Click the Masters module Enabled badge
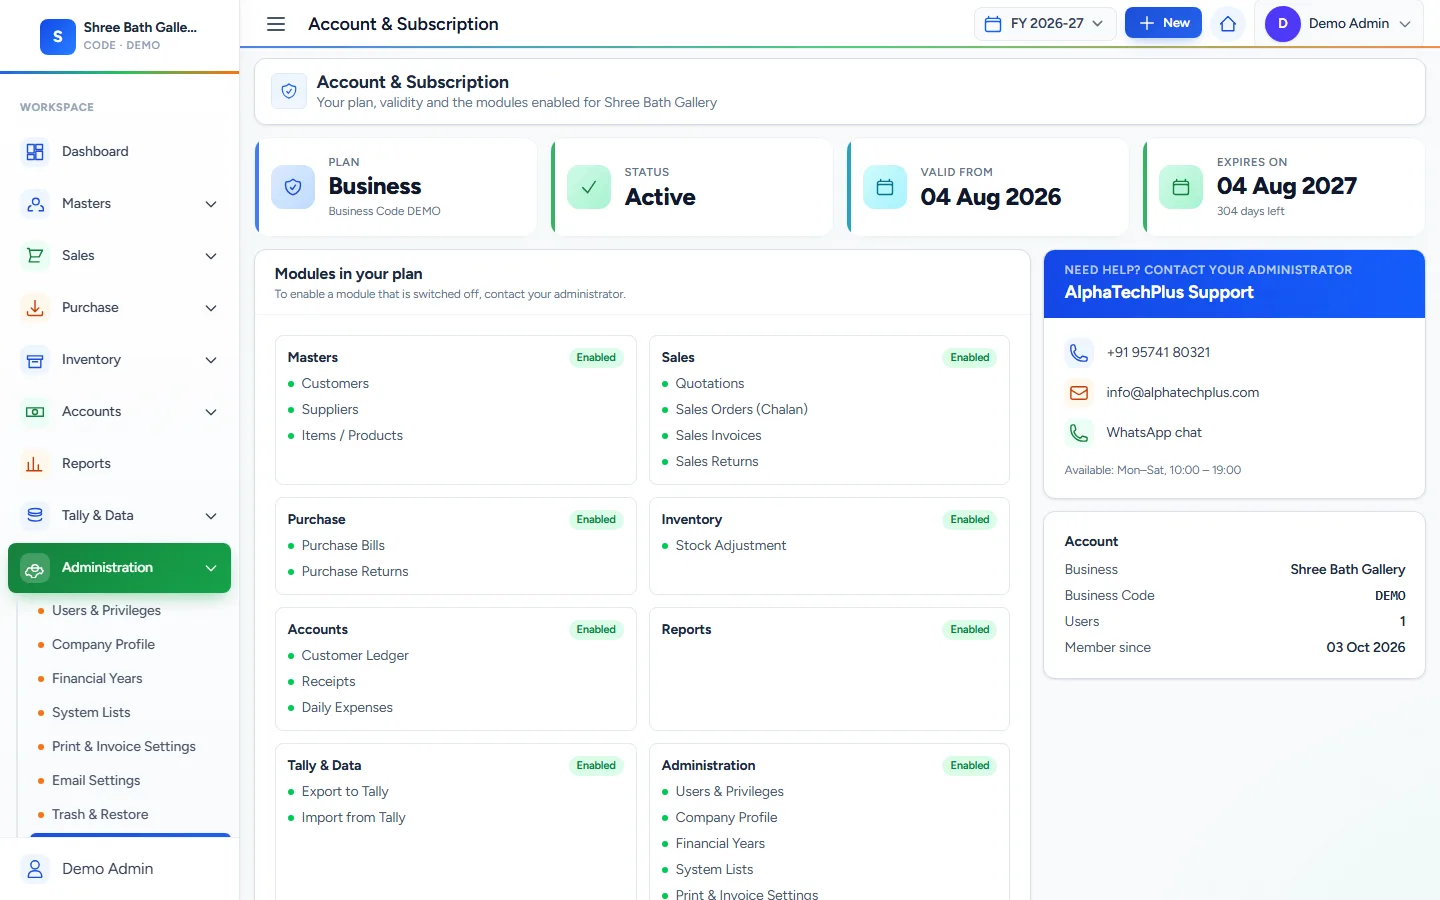This screenshot has height=900, width=1440. (x=596, y=358)
